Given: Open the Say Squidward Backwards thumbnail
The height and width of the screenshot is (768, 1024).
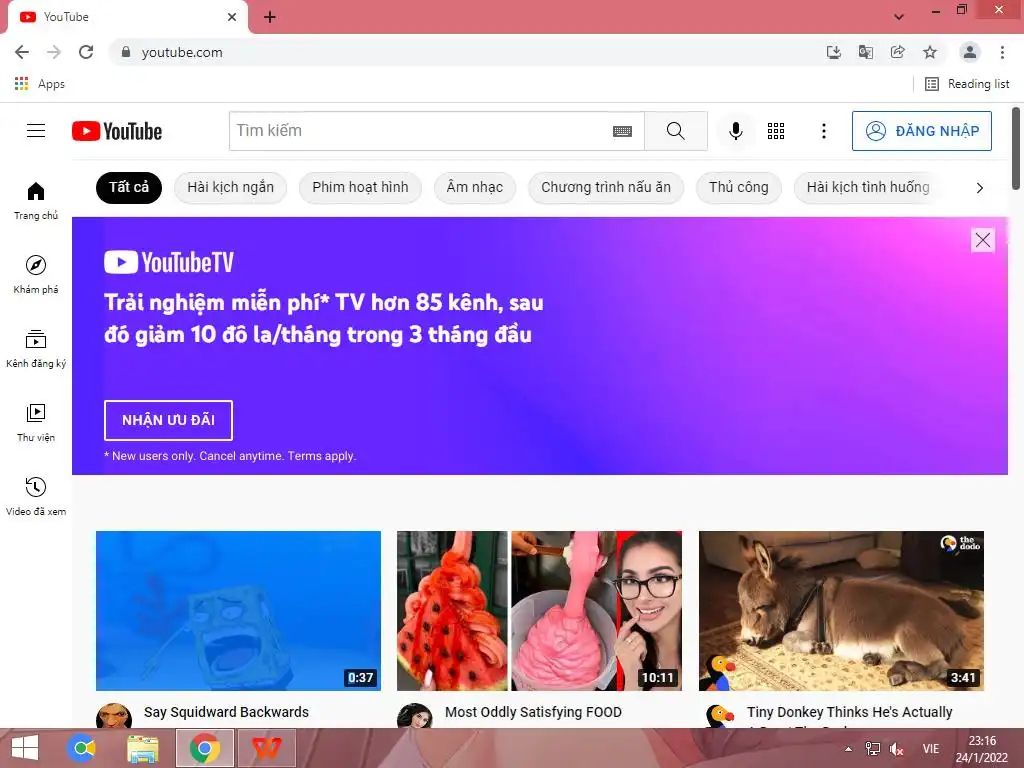Looking at the screenshot, I should (238, 611).
